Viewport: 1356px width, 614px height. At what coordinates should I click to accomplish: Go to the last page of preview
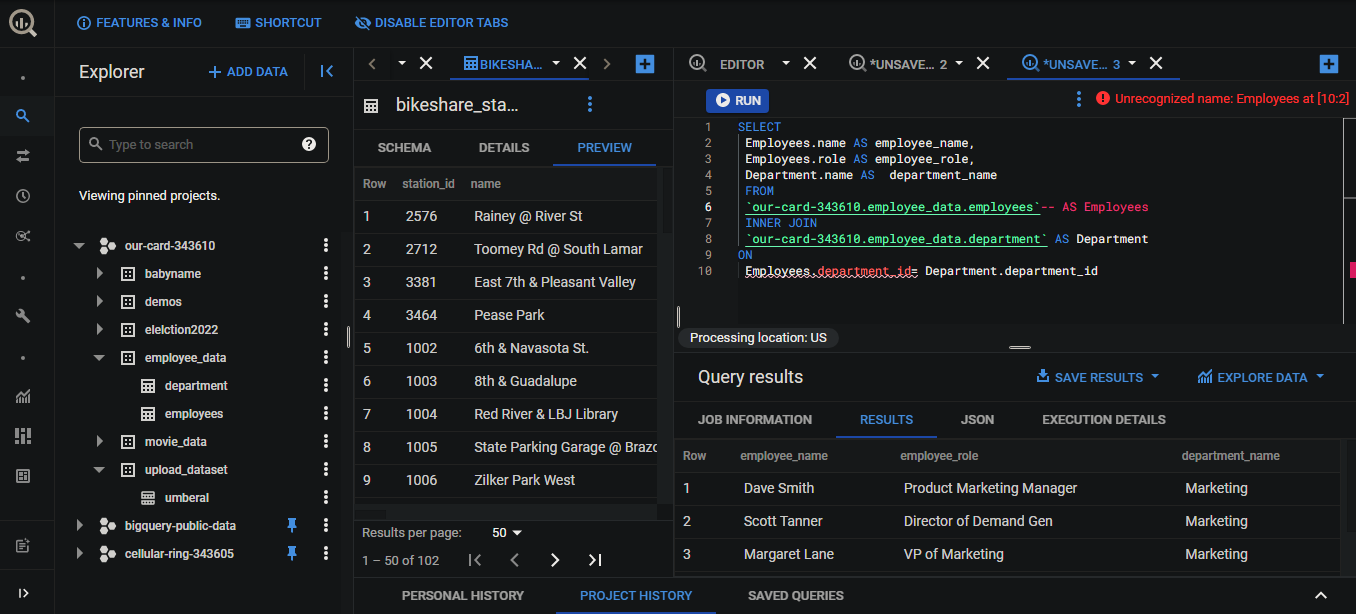(595, 560)
